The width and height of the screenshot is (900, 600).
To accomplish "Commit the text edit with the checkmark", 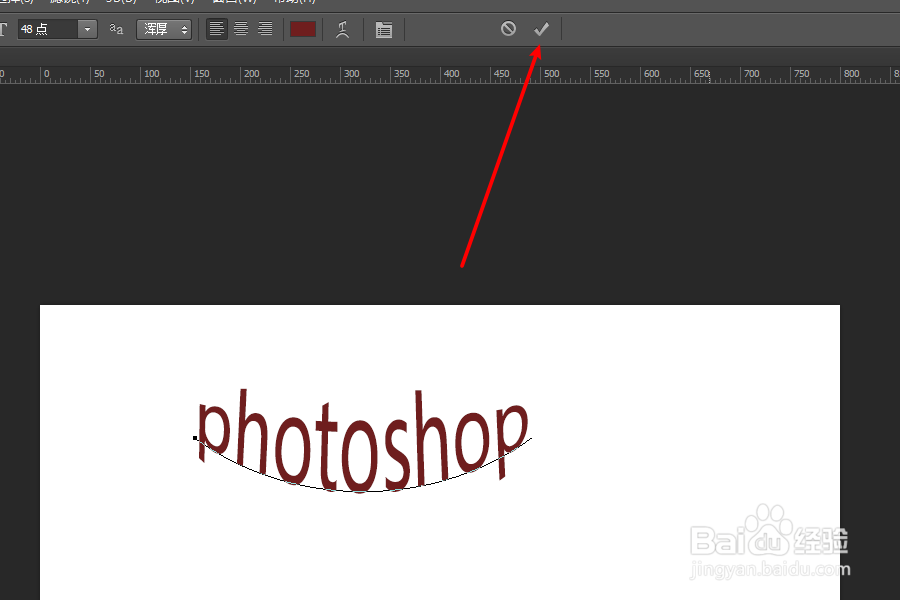I will (541, 29).
